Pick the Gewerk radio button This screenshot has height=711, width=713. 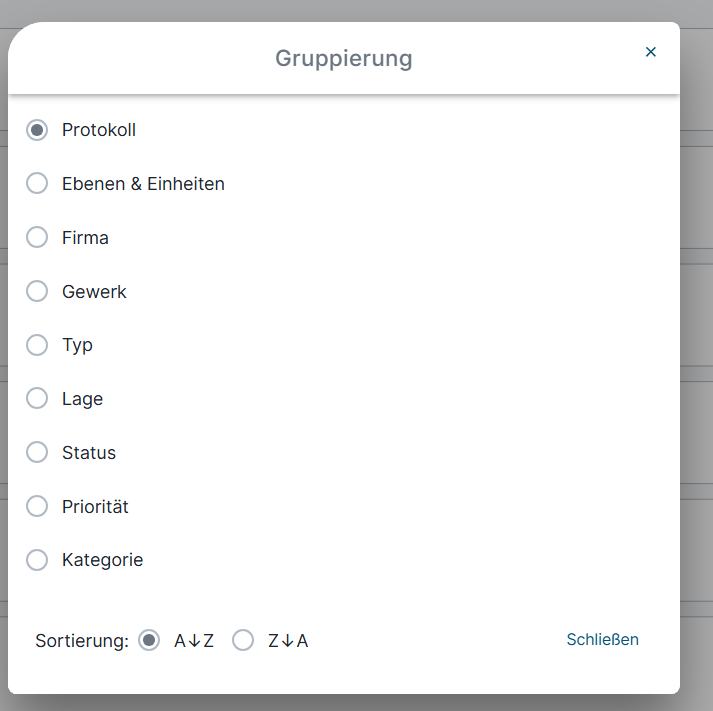pos(37,292)
